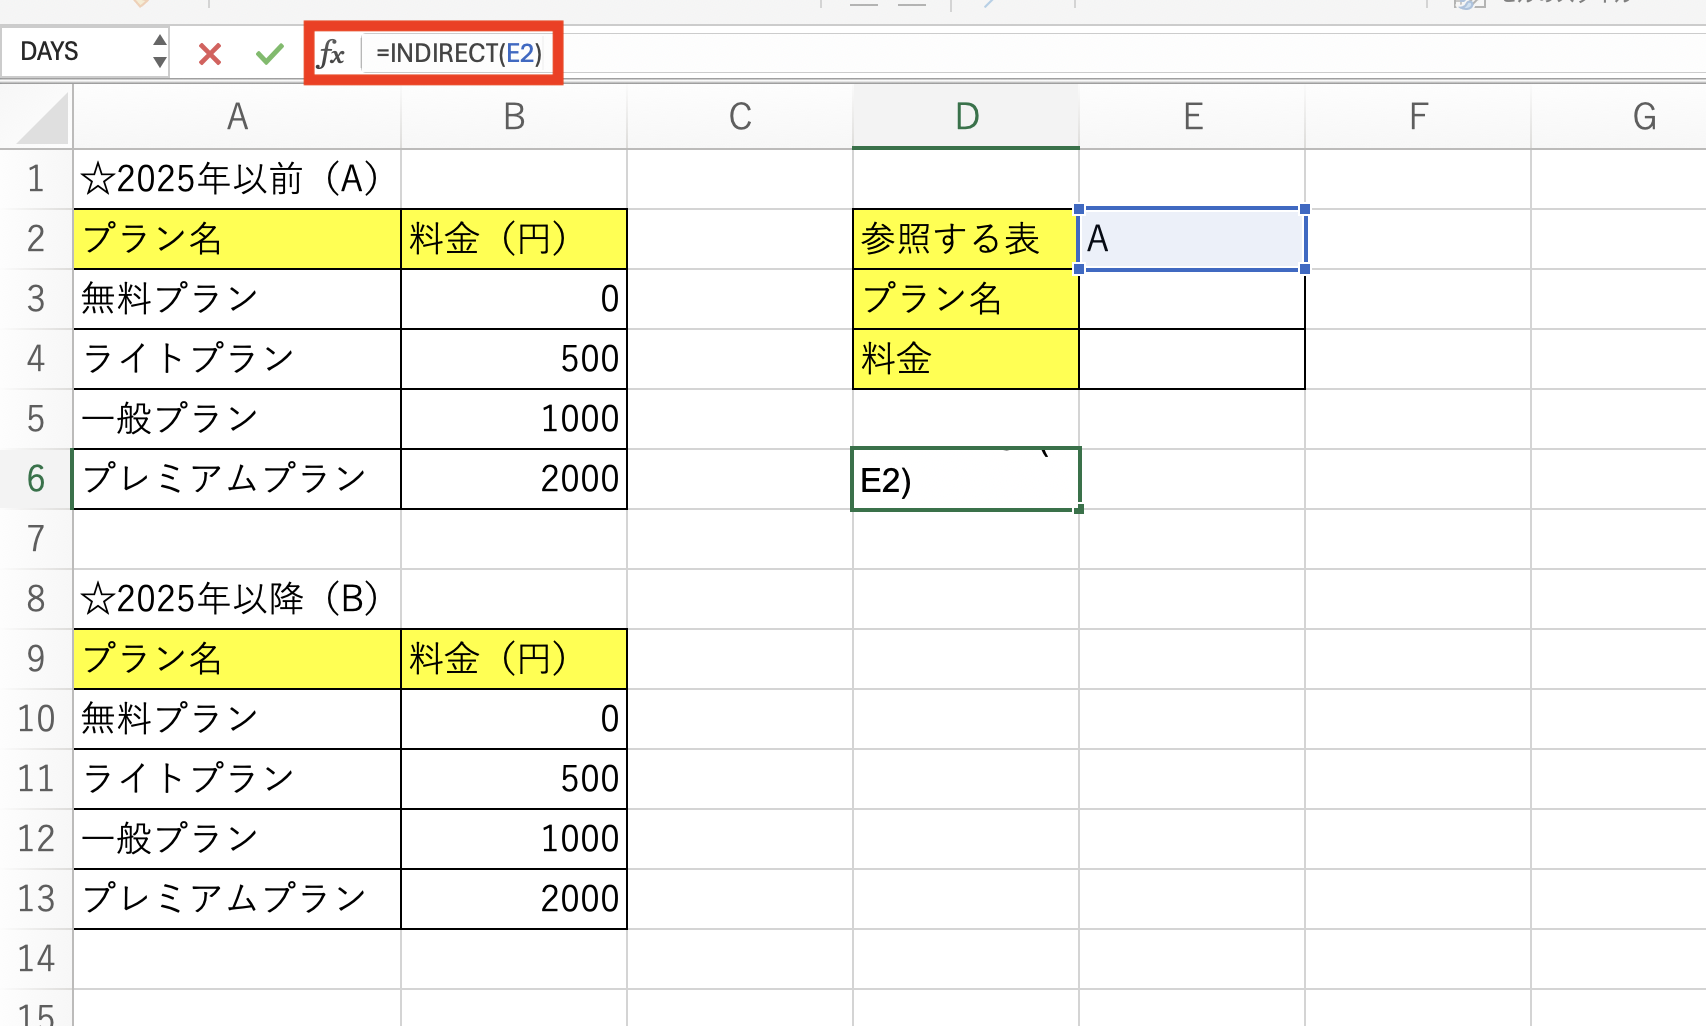
Task: Select column A header
Action: tap(236, 116)
